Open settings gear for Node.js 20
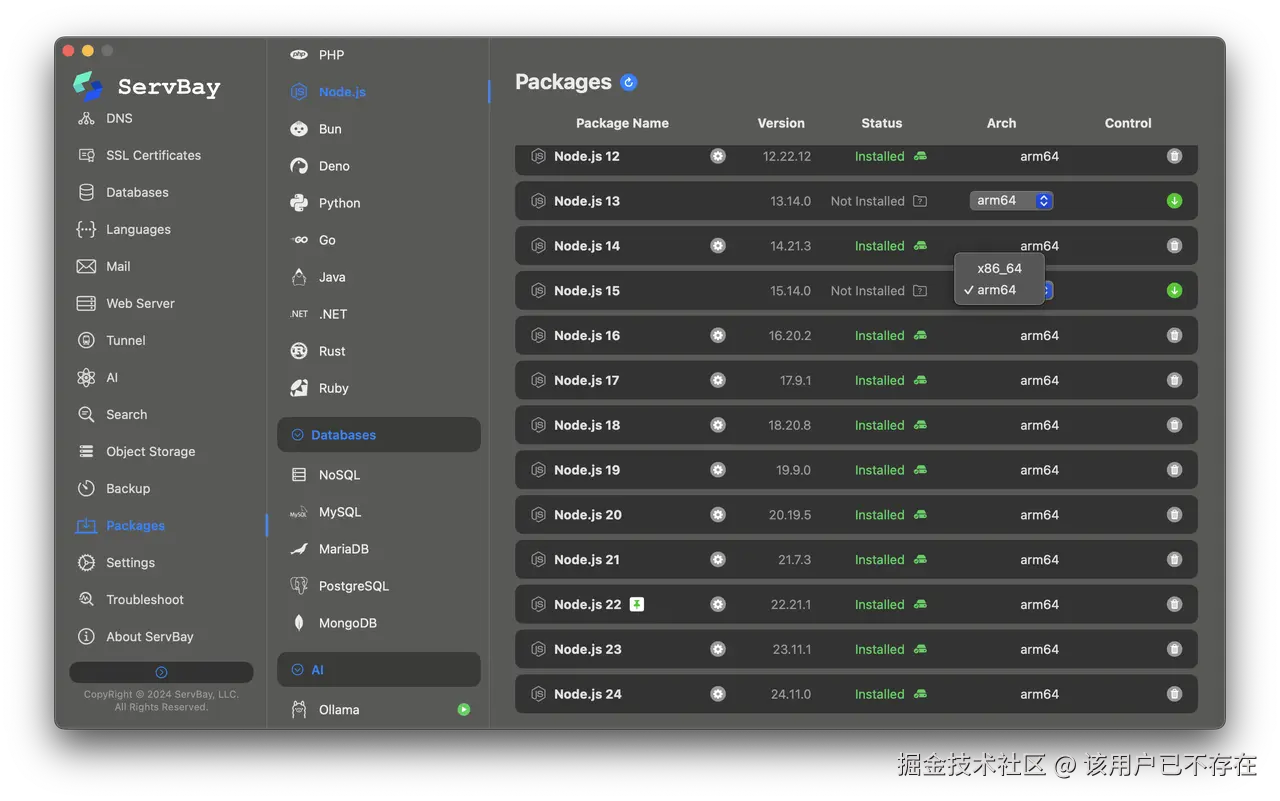The height and width of the screenshot is (801, 1280). pyautogui.click(x=718, y=515)
